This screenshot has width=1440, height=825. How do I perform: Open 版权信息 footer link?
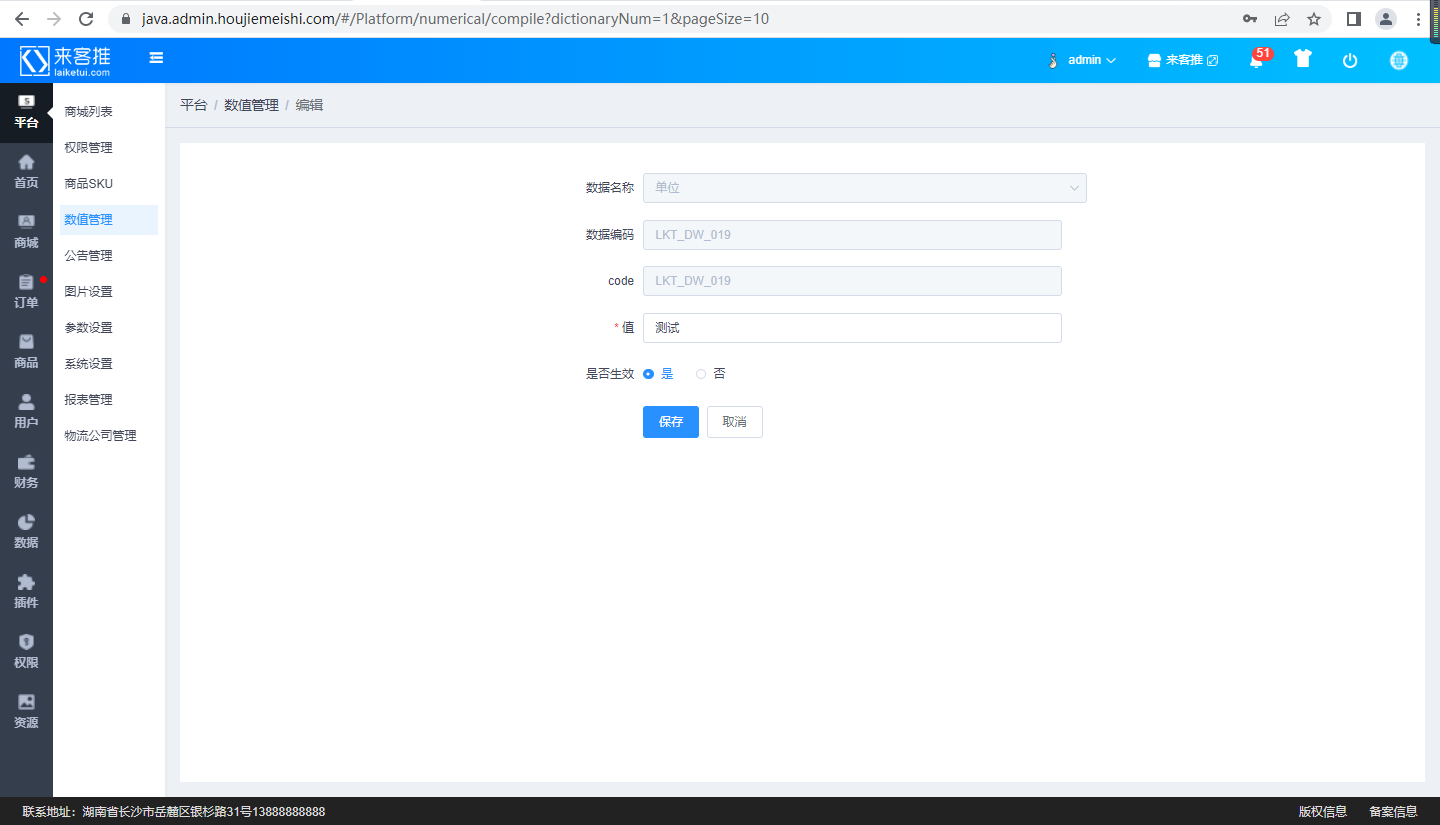(x=1323, y=812)
